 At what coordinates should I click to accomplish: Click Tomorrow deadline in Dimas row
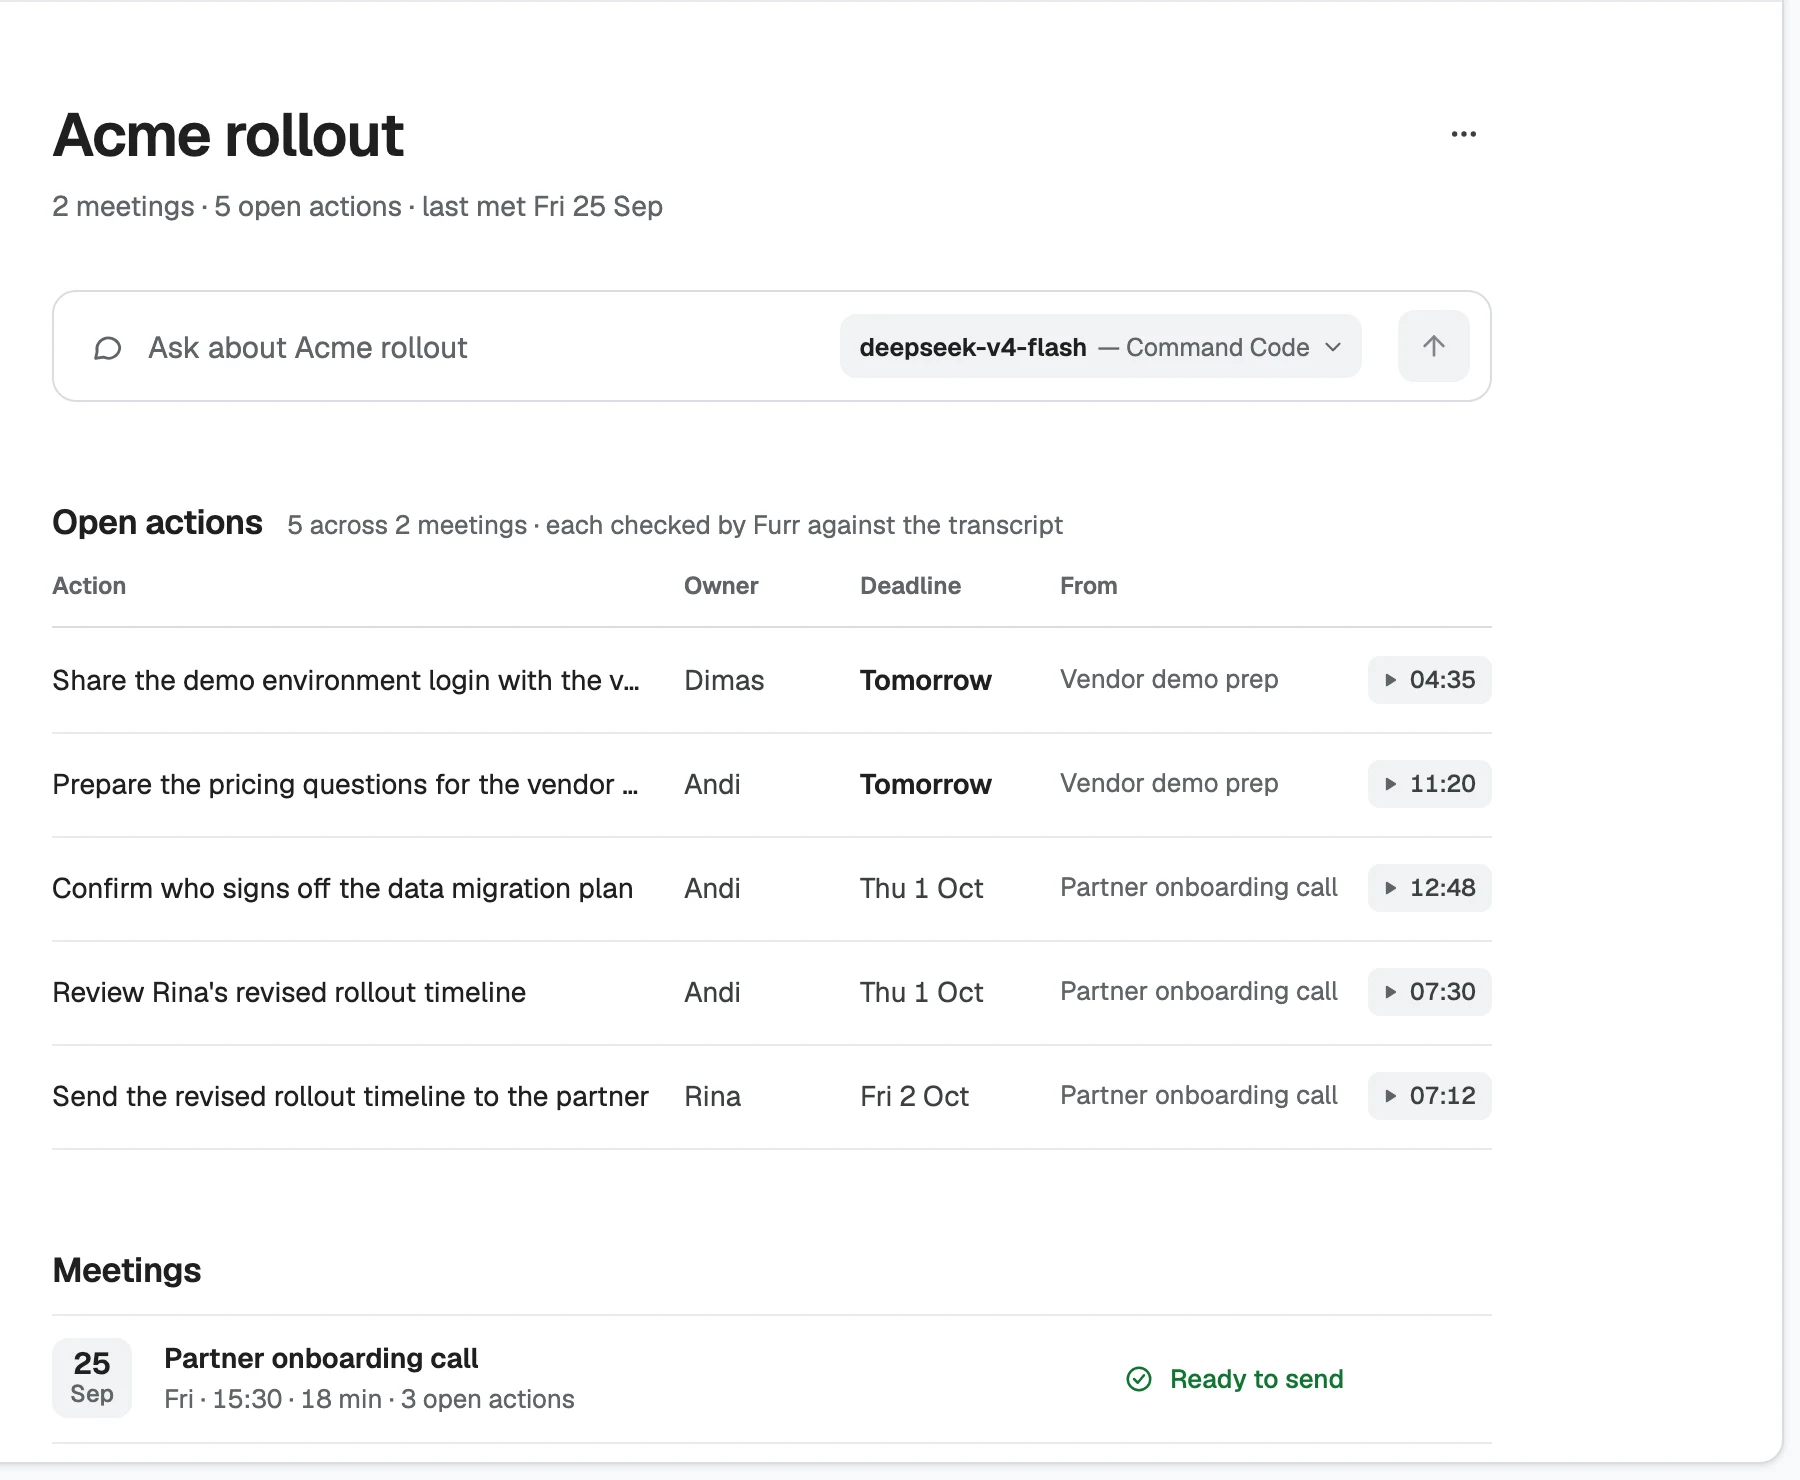click(925, 680)
